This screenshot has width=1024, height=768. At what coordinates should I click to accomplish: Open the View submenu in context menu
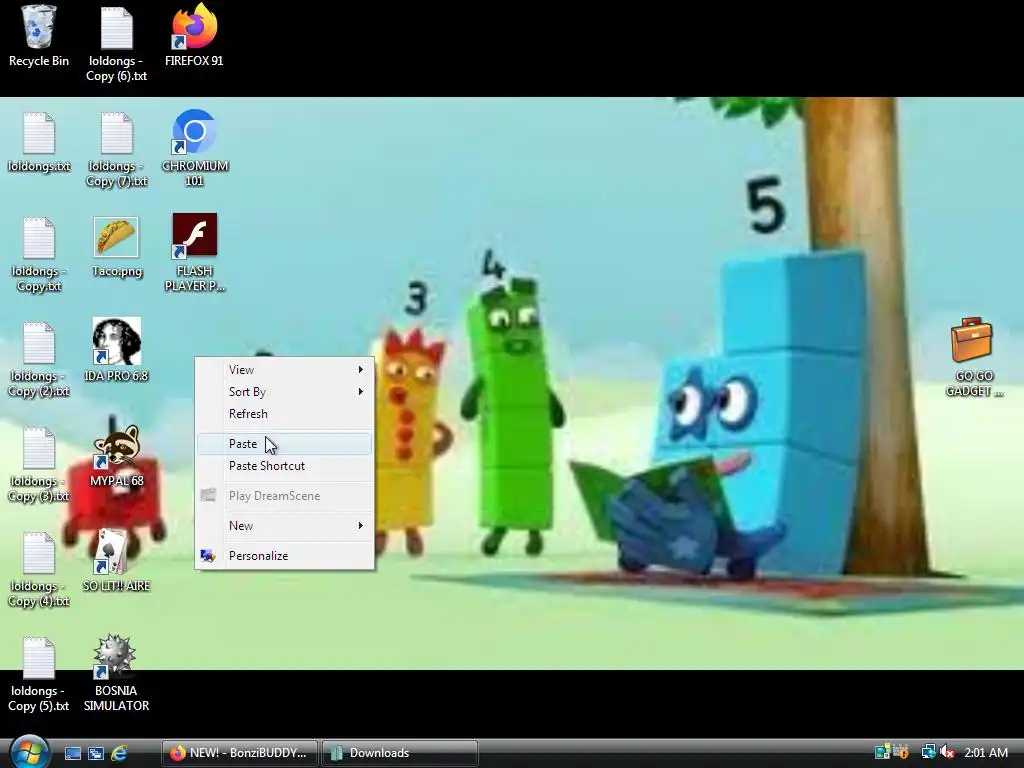(285, 370)
